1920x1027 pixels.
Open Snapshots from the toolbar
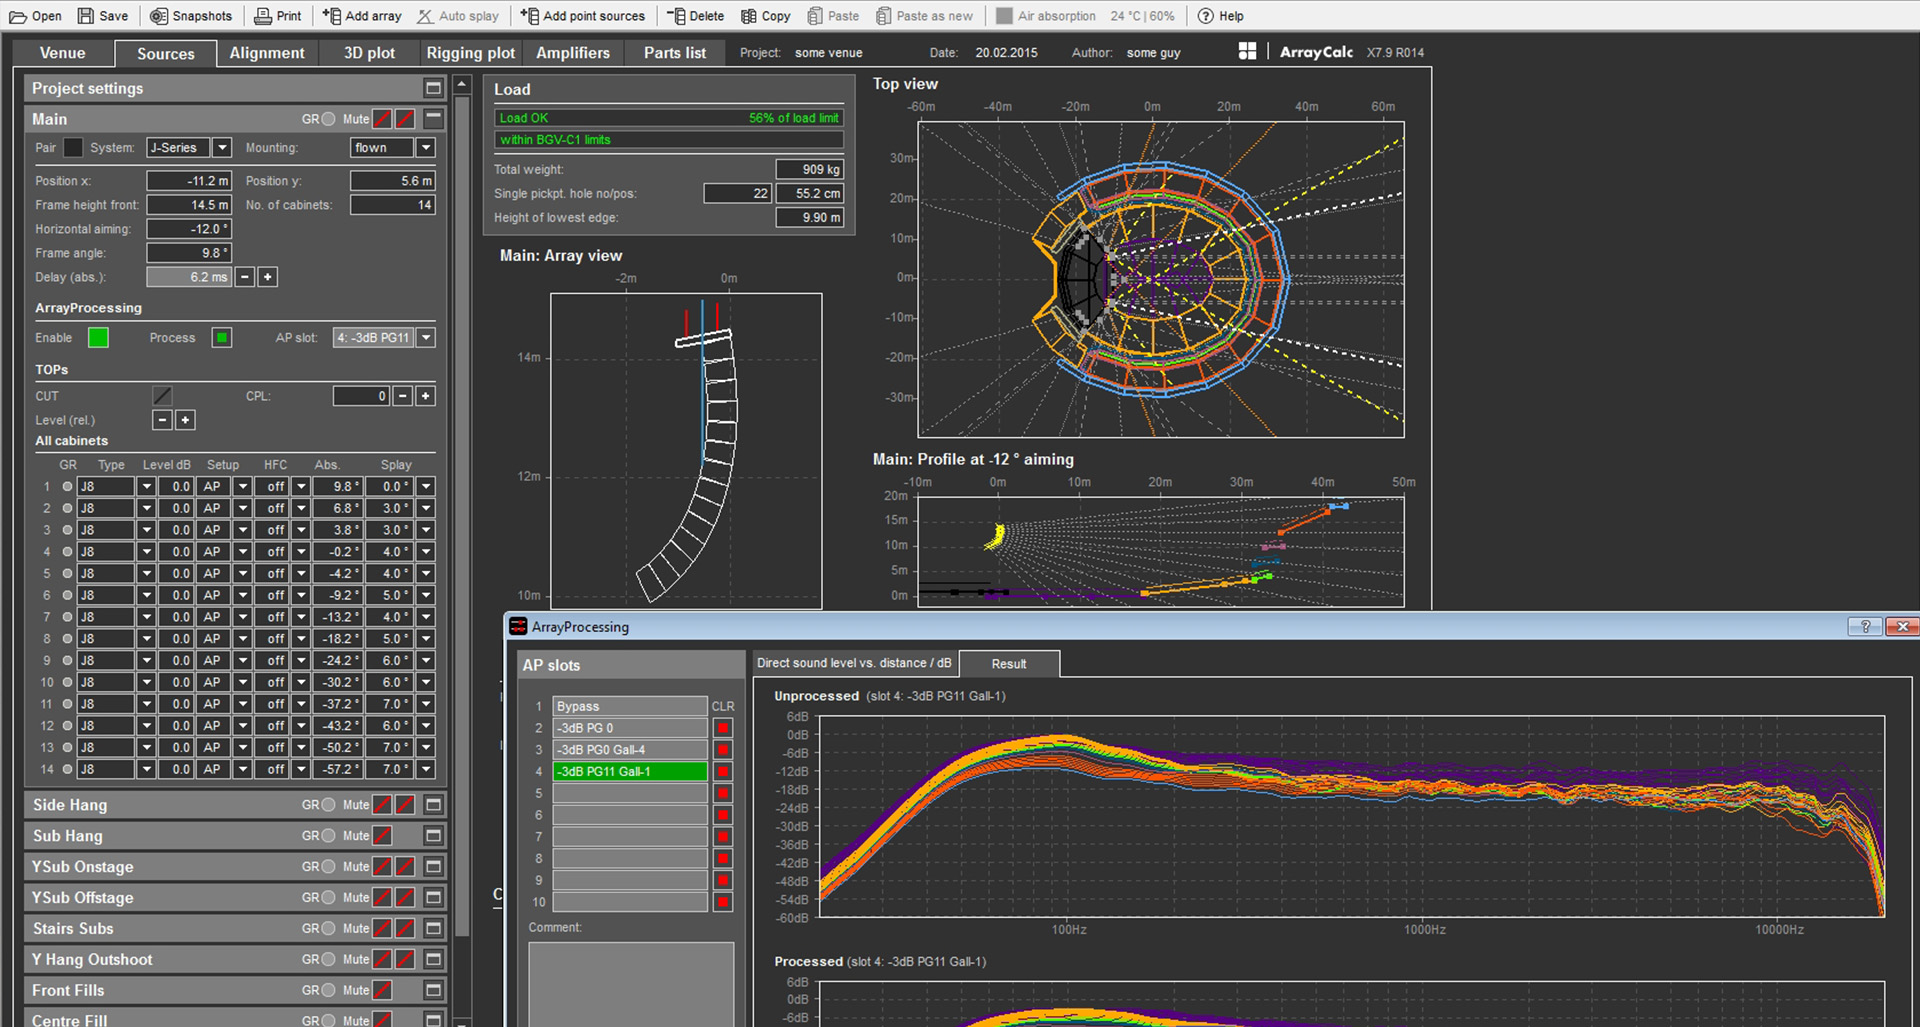158,16
